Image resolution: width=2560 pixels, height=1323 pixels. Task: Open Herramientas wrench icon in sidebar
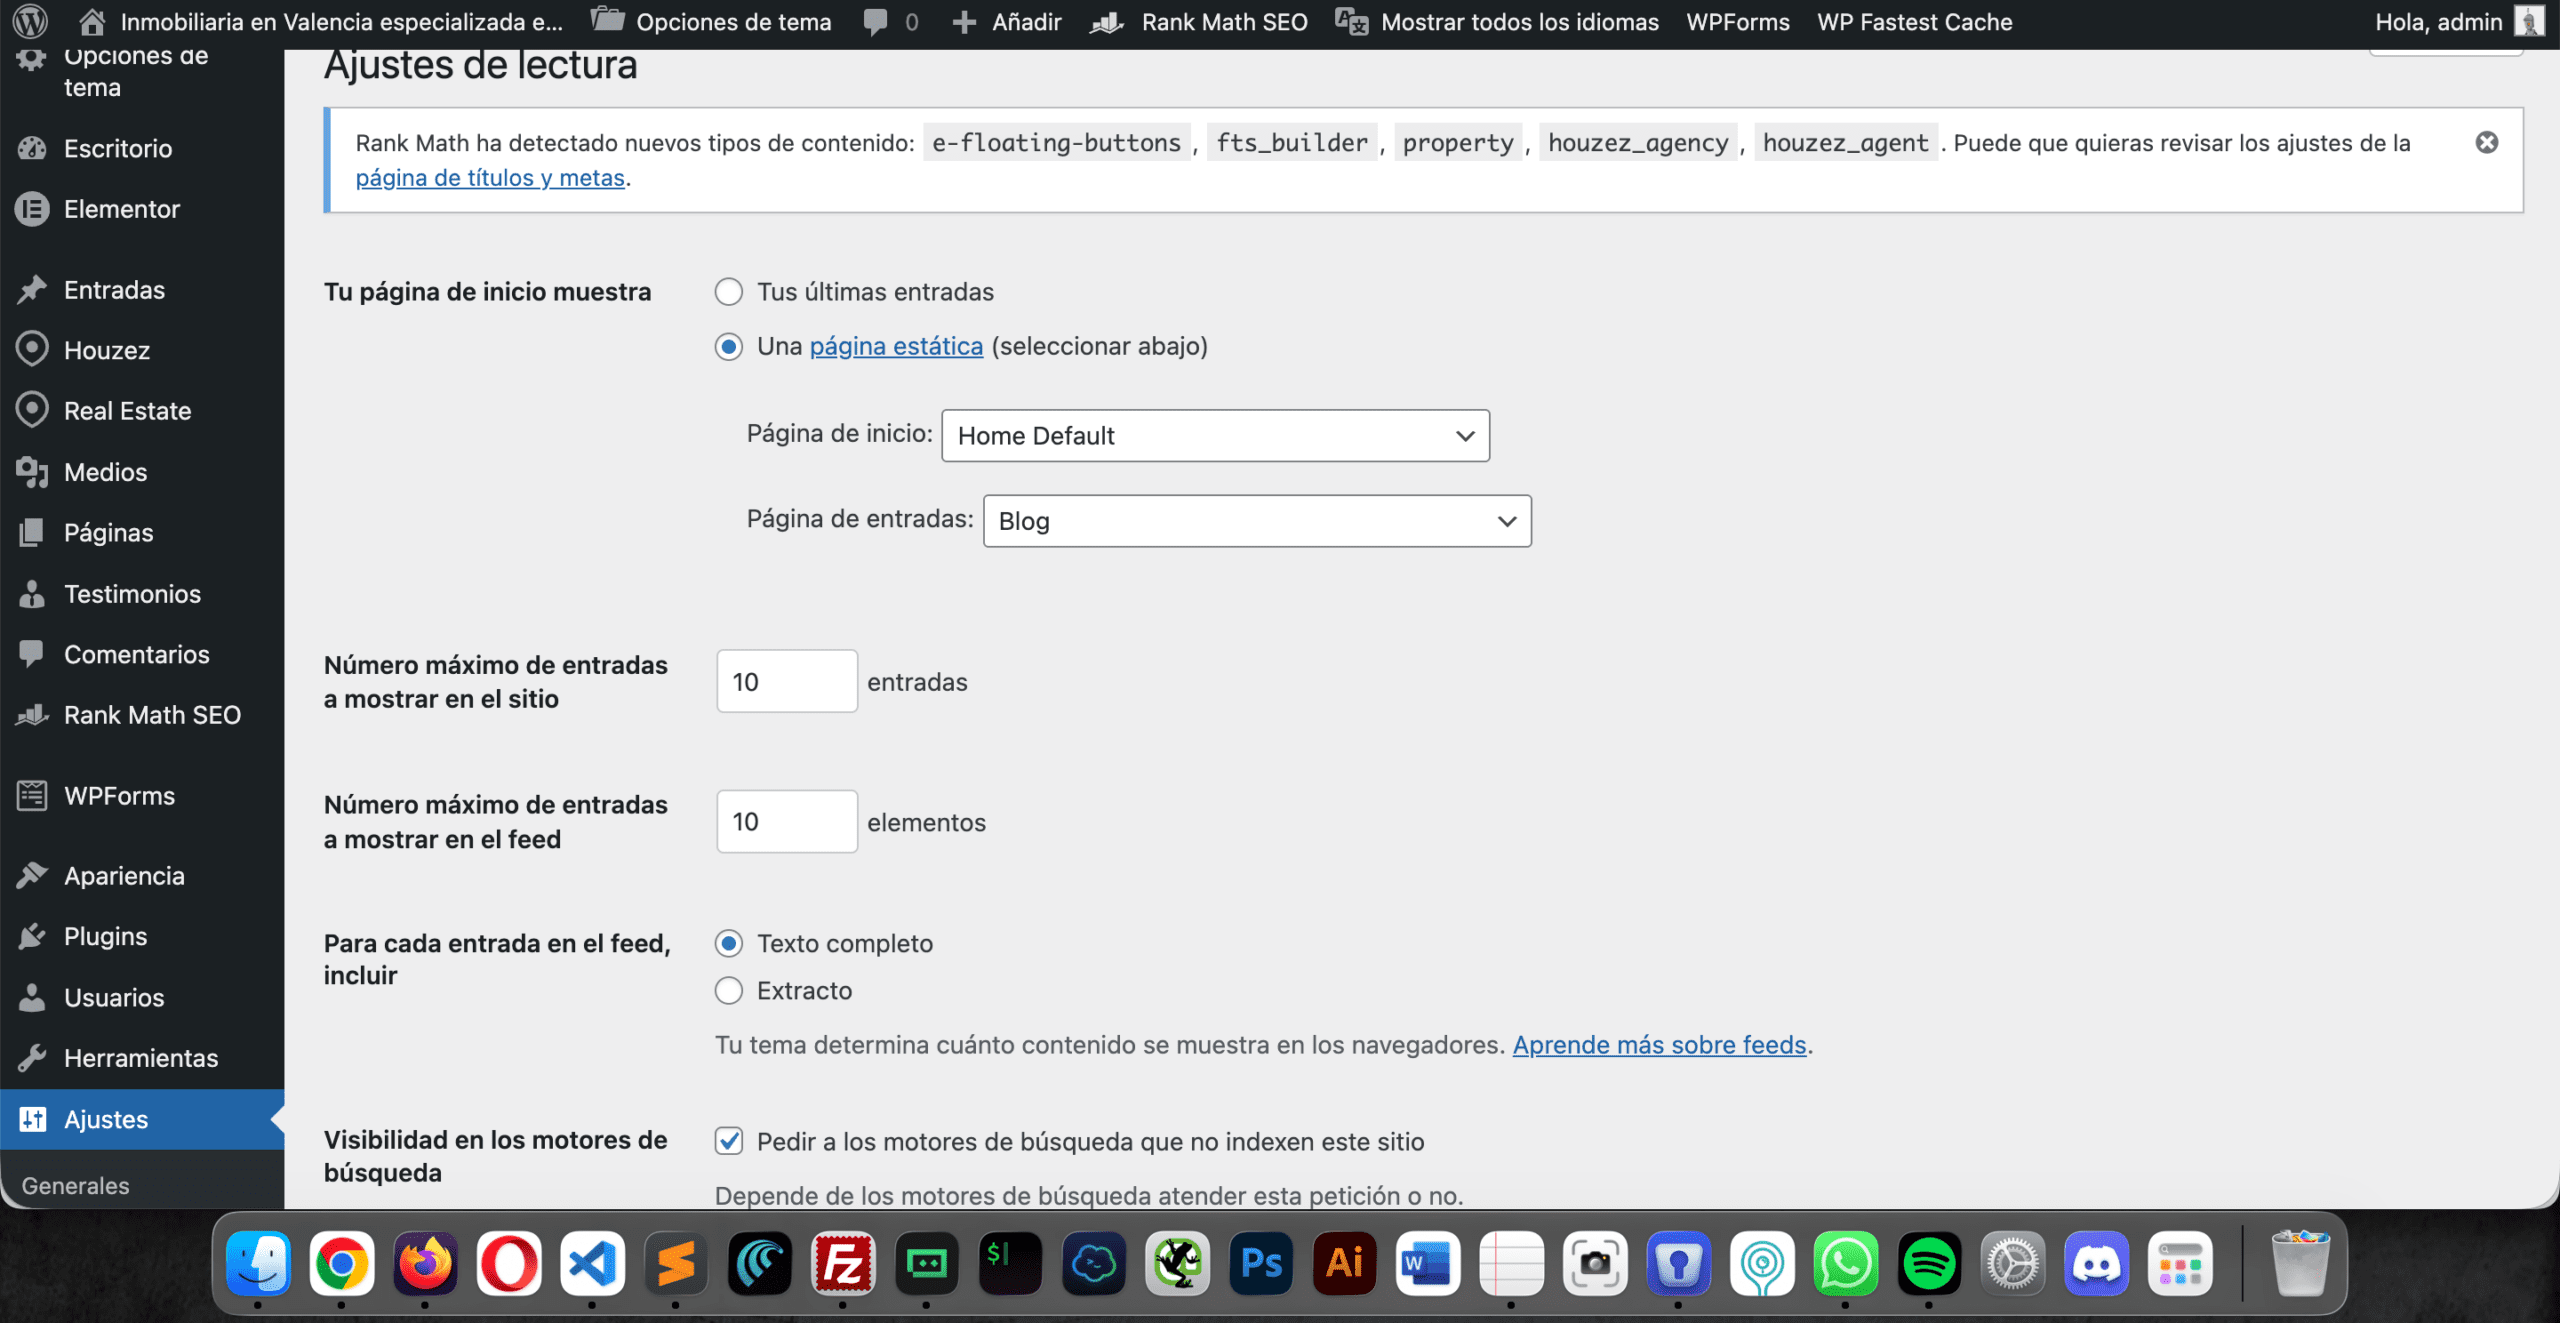click(32, 1058)
